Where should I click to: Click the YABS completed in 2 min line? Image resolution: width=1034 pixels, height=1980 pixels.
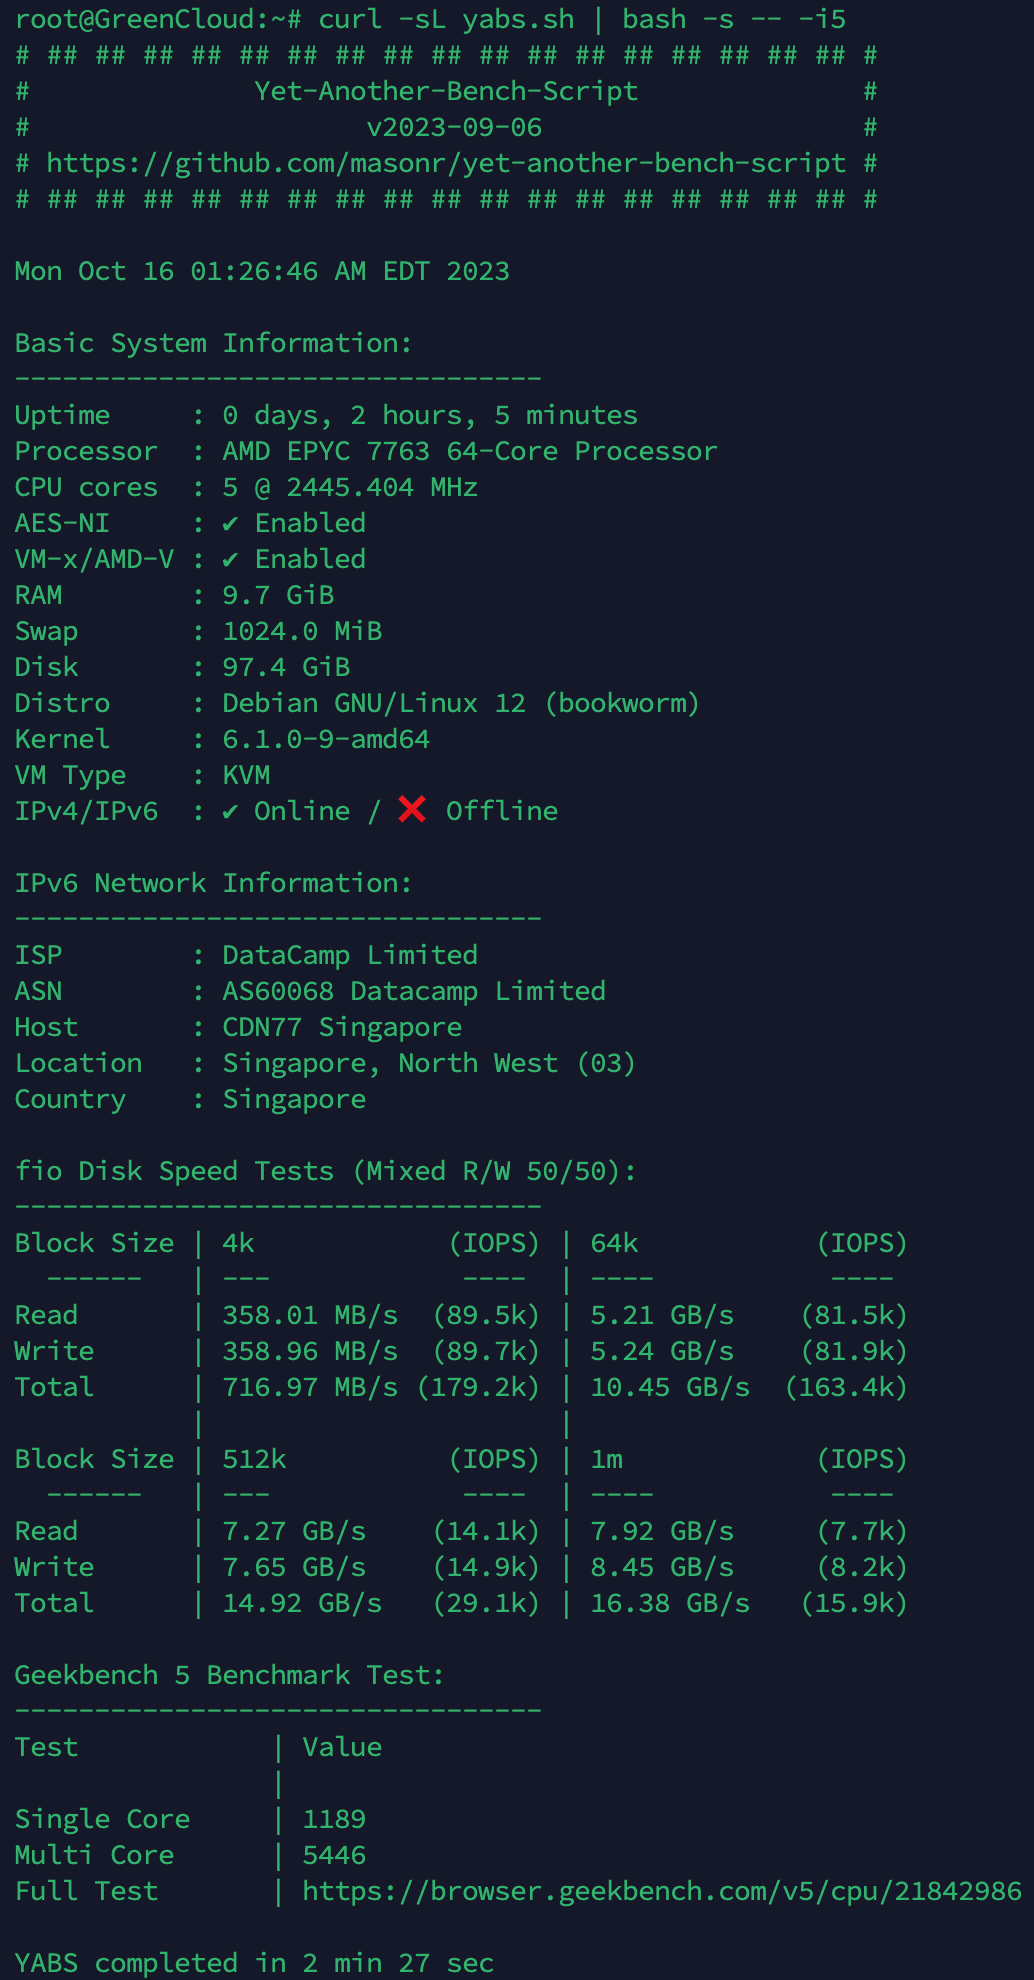pos(254,1962)
